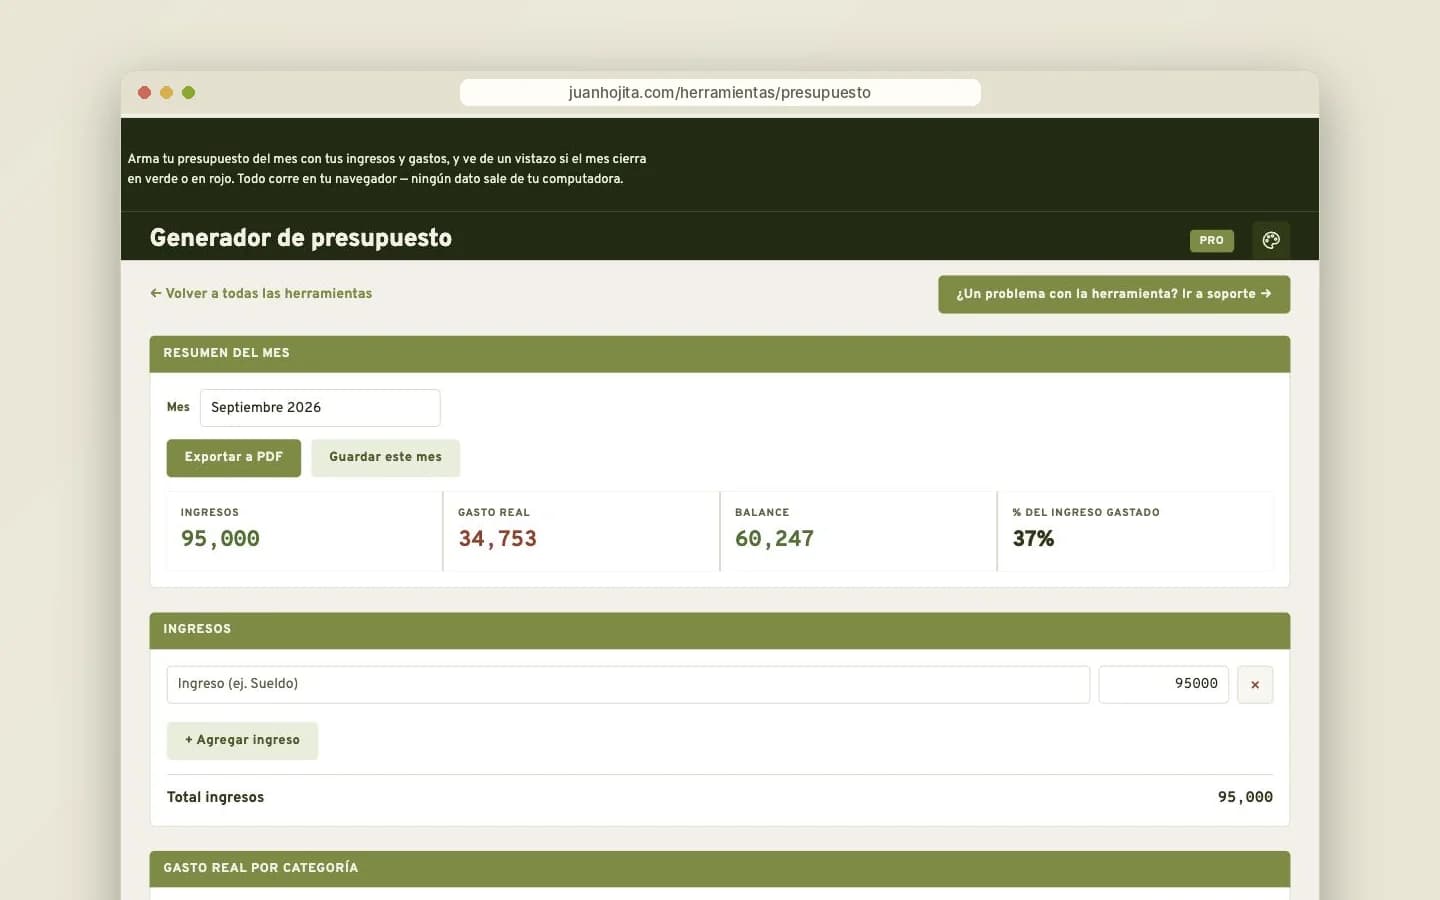Click the yellow minimize window dot
Screen dimensions: 1440x900
[166, 93]
